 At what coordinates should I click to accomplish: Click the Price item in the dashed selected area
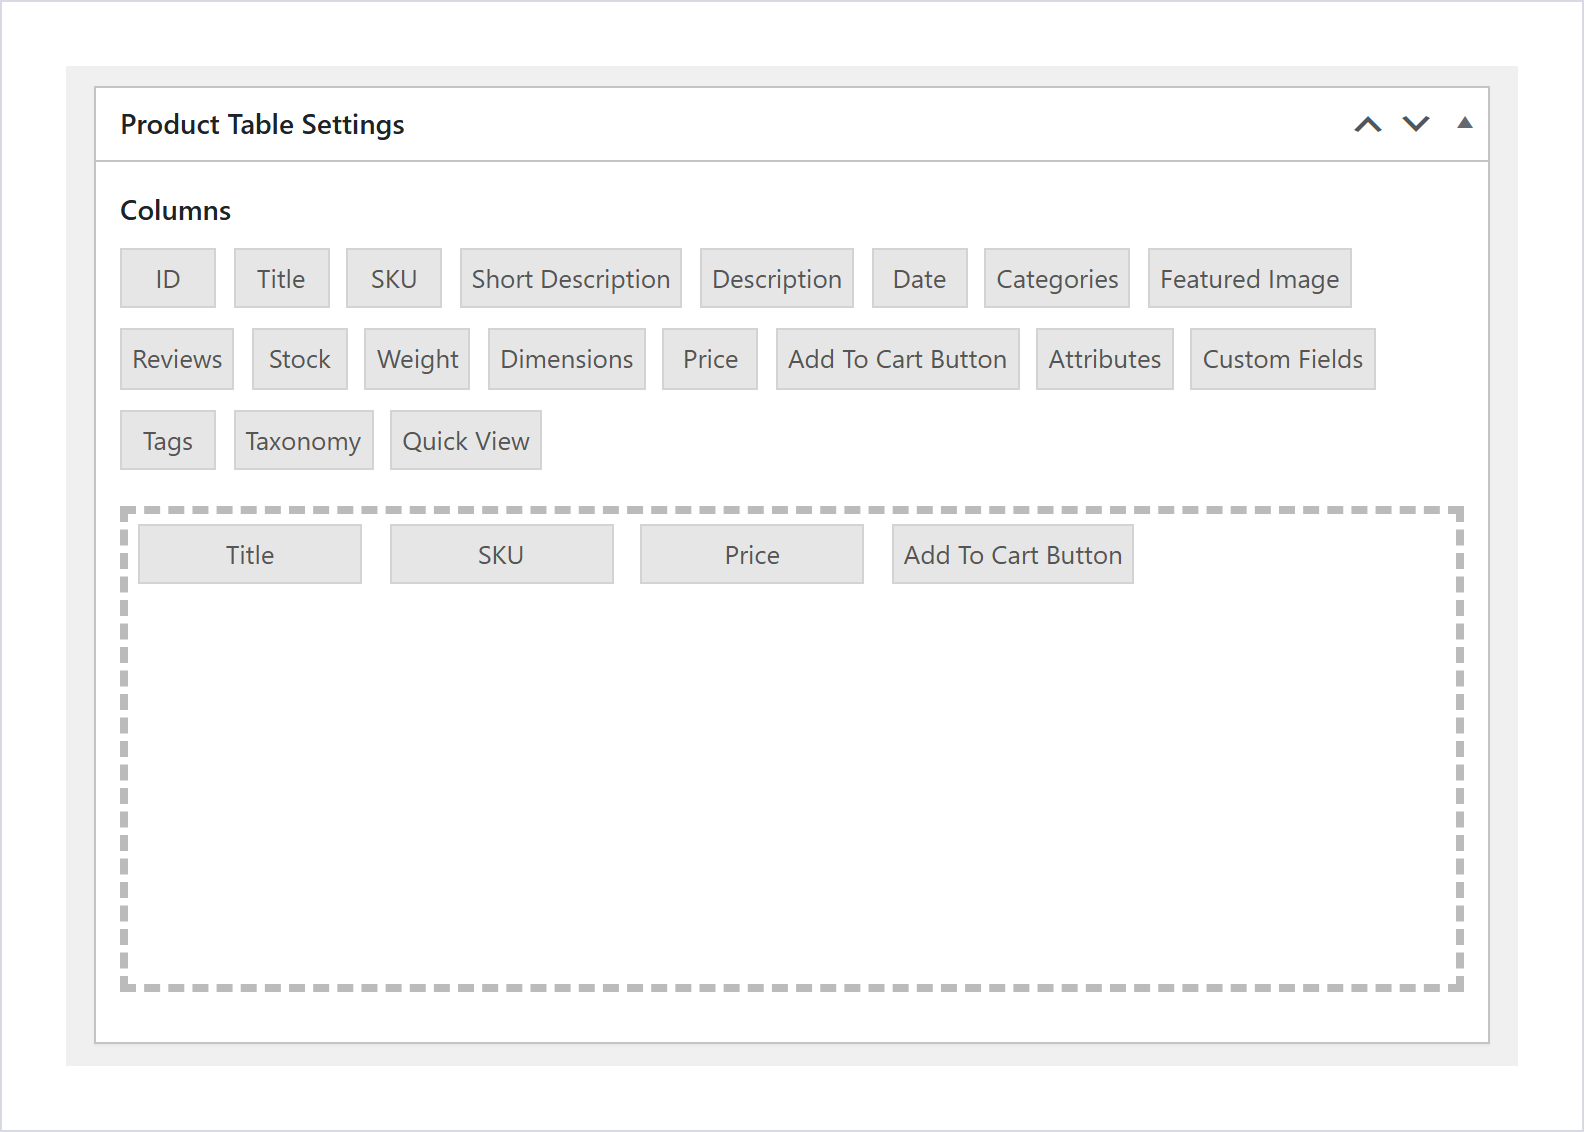coord(752,554)
